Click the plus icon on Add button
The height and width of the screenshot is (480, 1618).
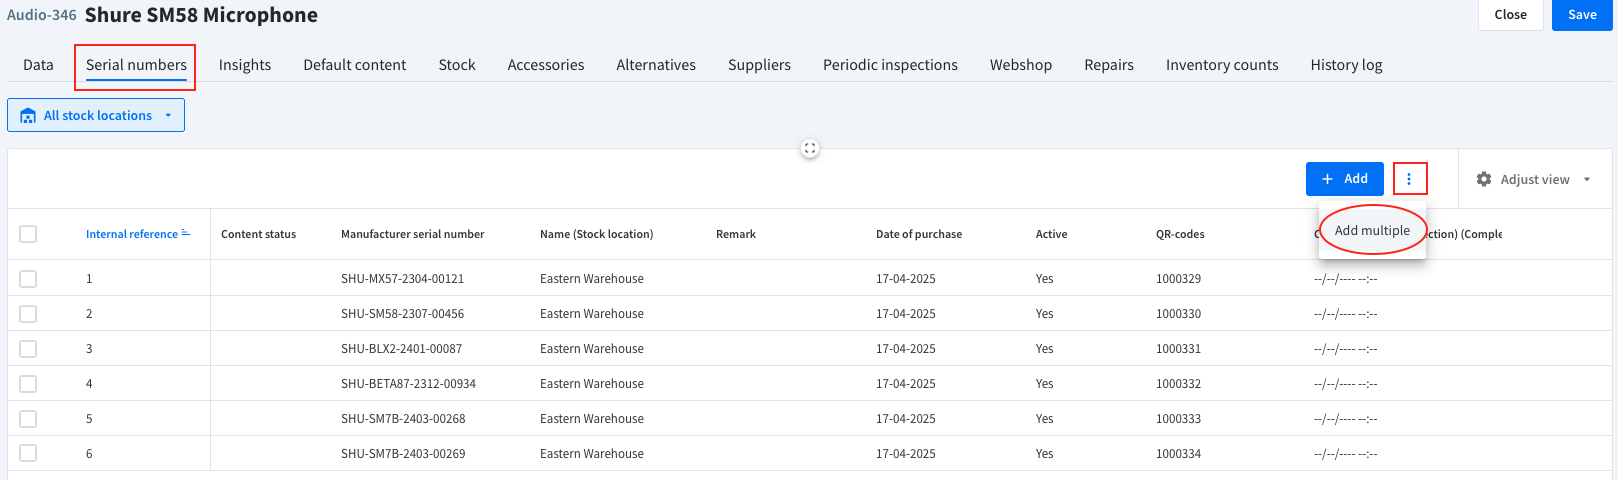(x=1328, y=179)
